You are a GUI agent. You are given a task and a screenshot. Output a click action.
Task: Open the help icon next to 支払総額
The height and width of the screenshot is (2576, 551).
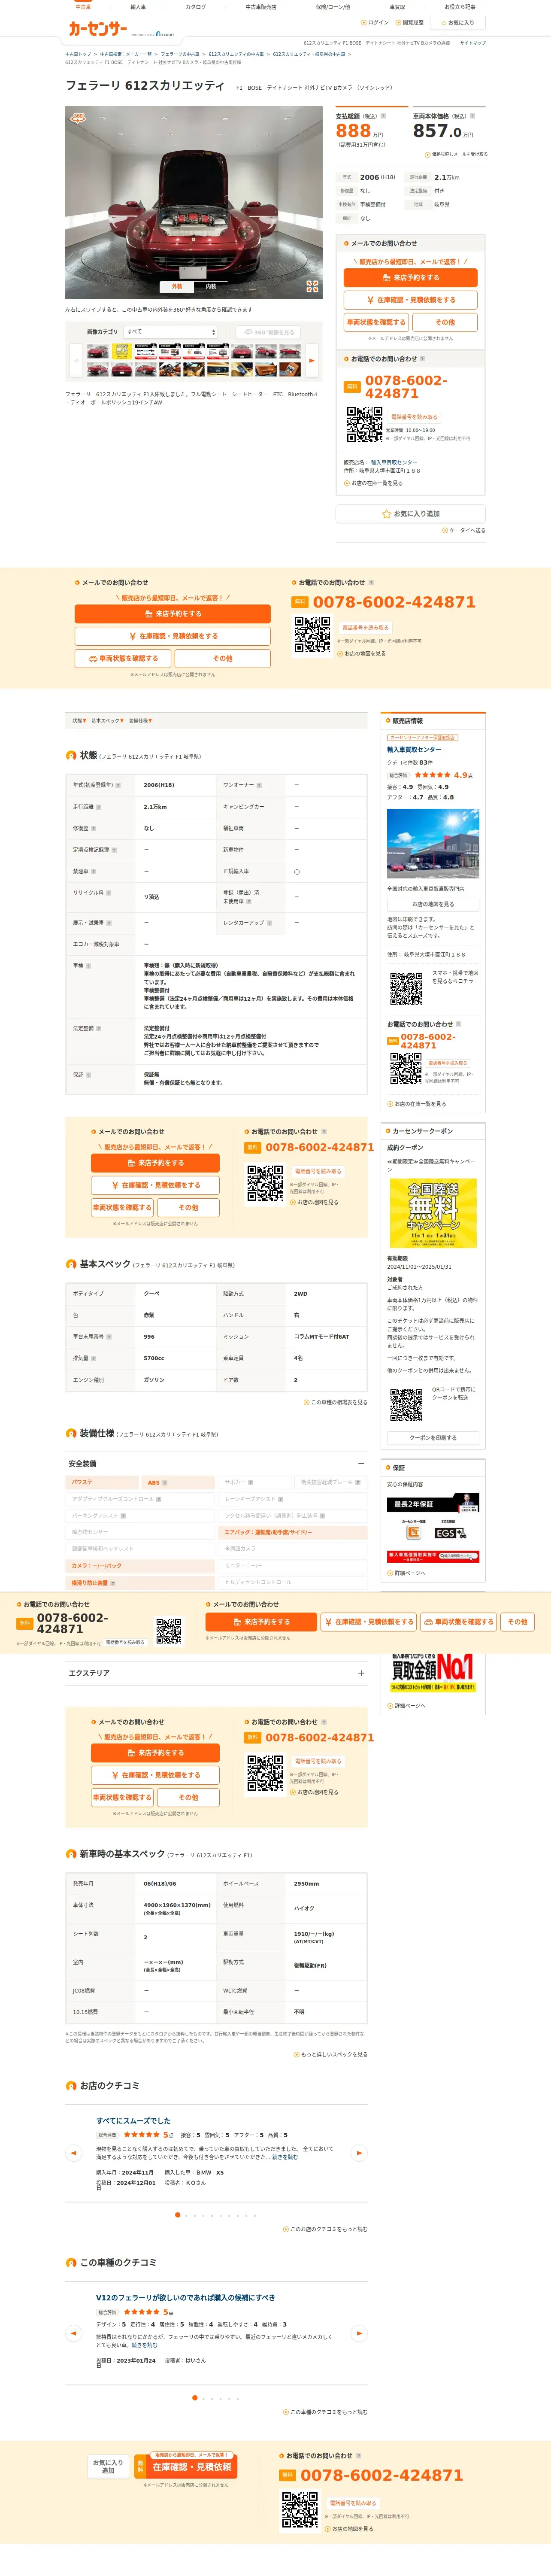click(x=383, y=116)
